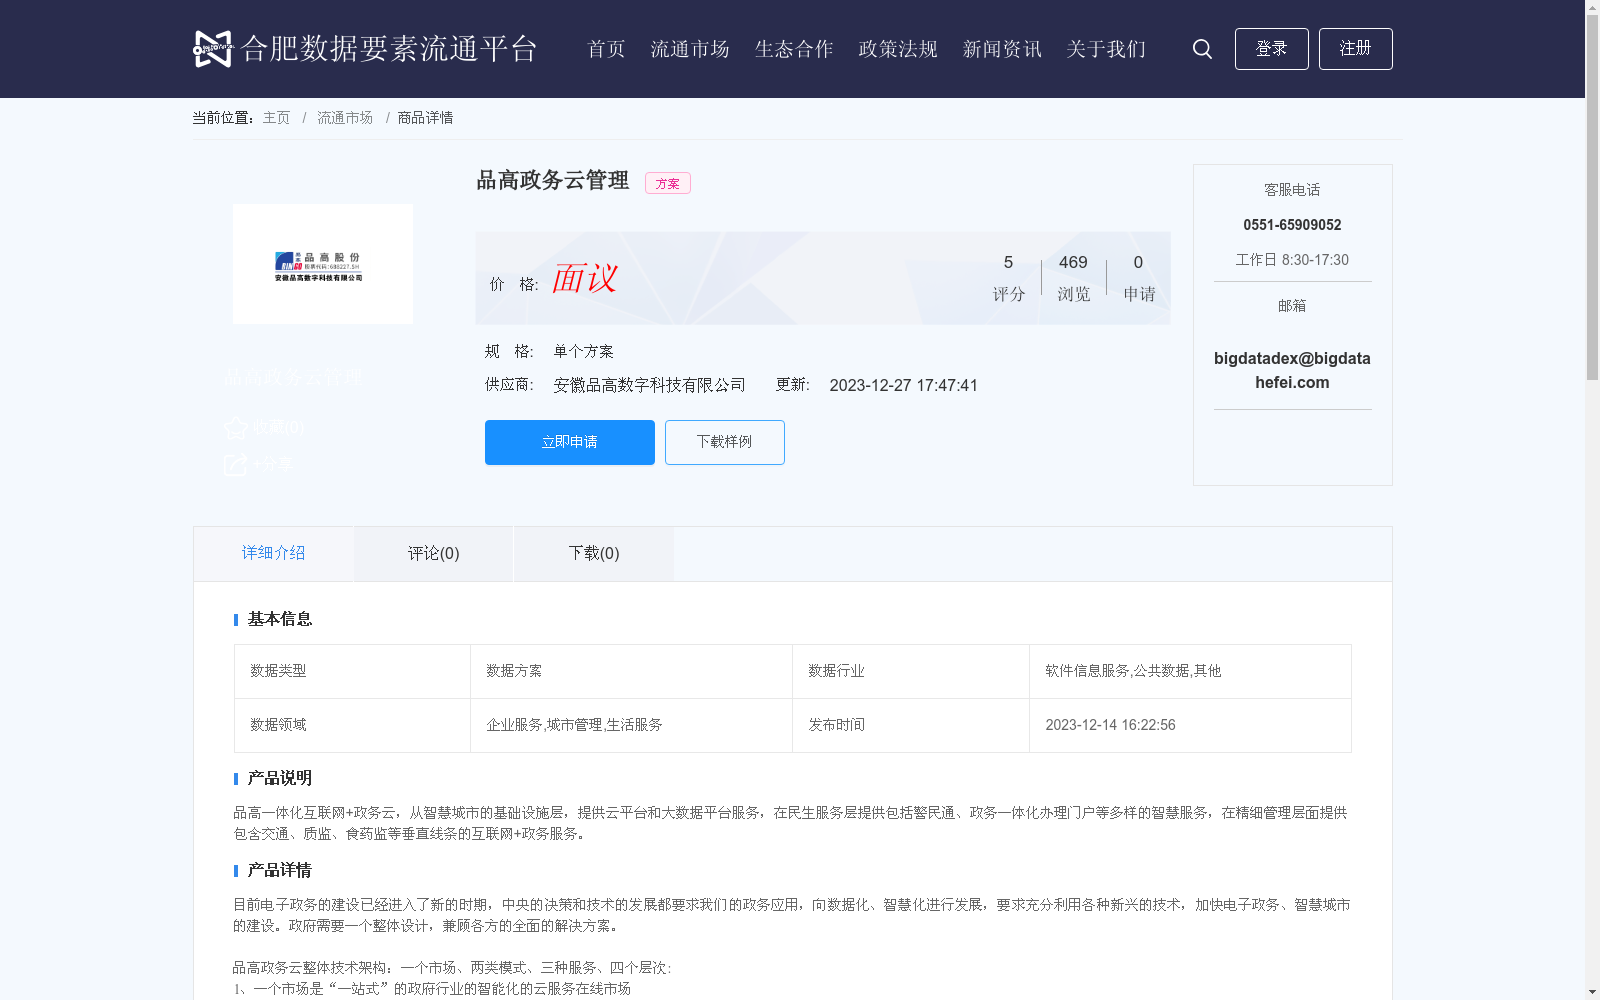Click the 下载样例 download sample button
The height and width of the screenshot is (1000, 1600).
click(725, 442)
